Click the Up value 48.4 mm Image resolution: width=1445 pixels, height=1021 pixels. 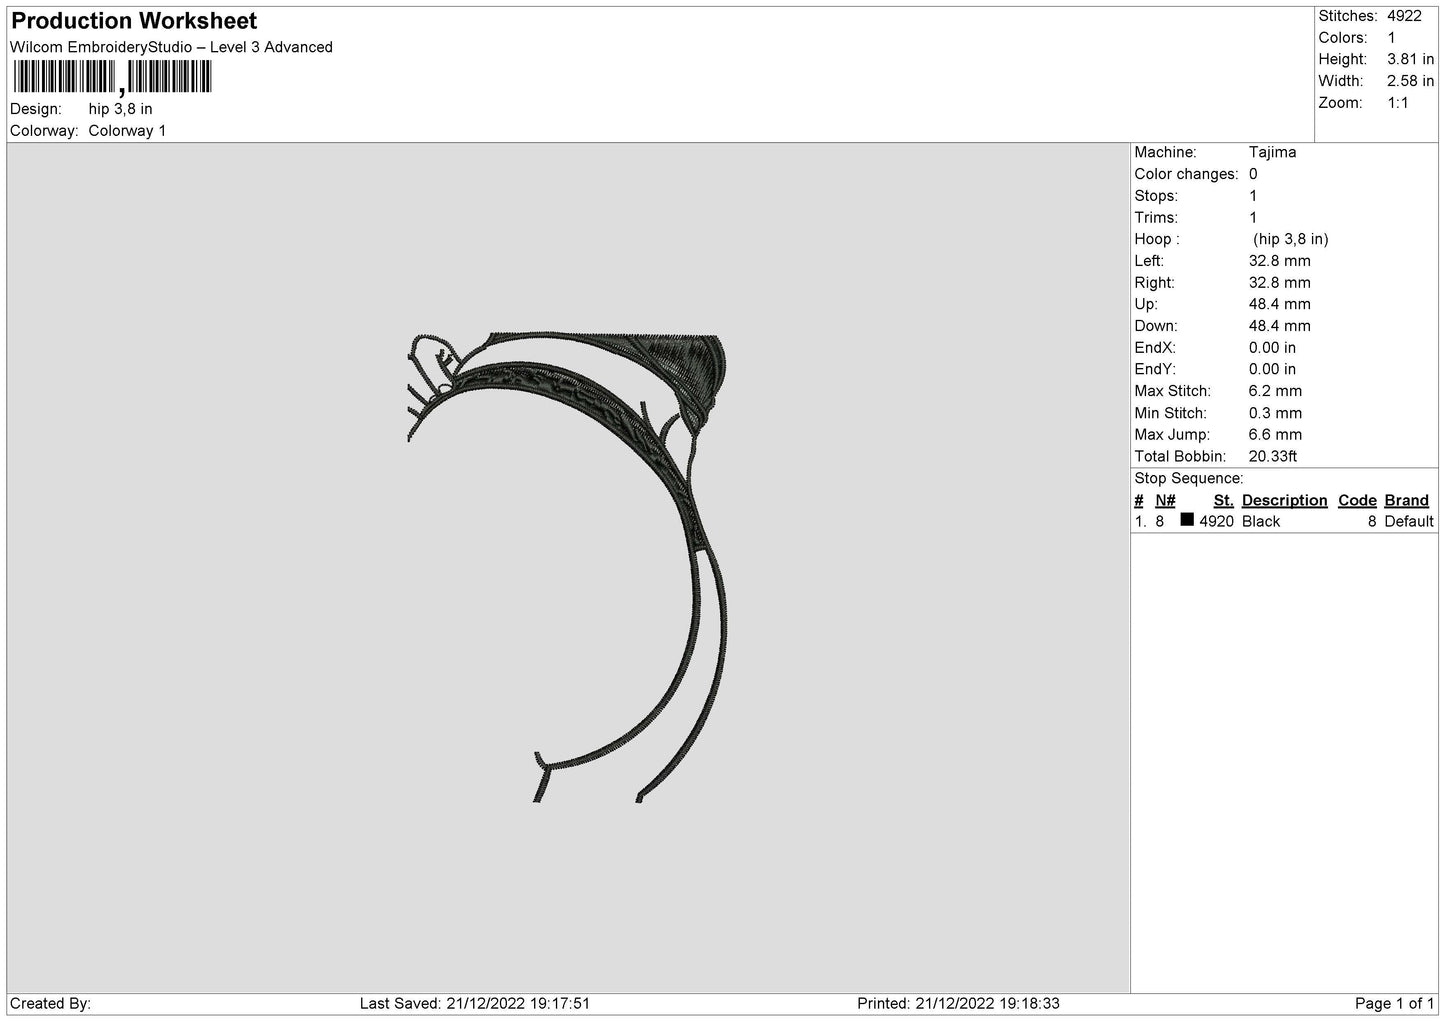click(x=1279, y=304)
